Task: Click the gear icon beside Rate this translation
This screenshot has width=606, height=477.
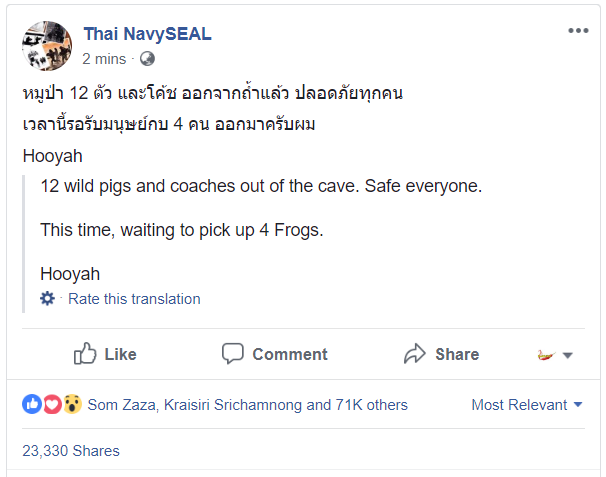Action: (x=48, y=298)
